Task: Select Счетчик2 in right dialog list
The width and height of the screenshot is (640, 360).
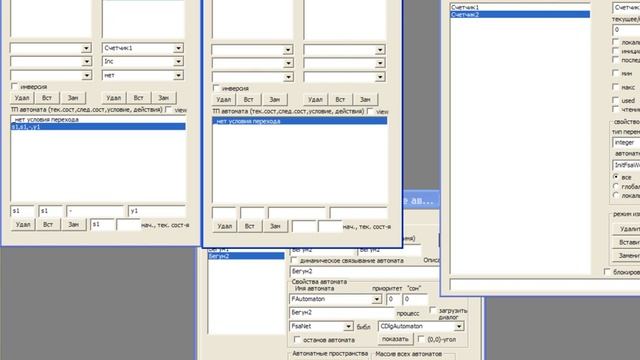Action: pyautogui.click(x=520, y=15)
